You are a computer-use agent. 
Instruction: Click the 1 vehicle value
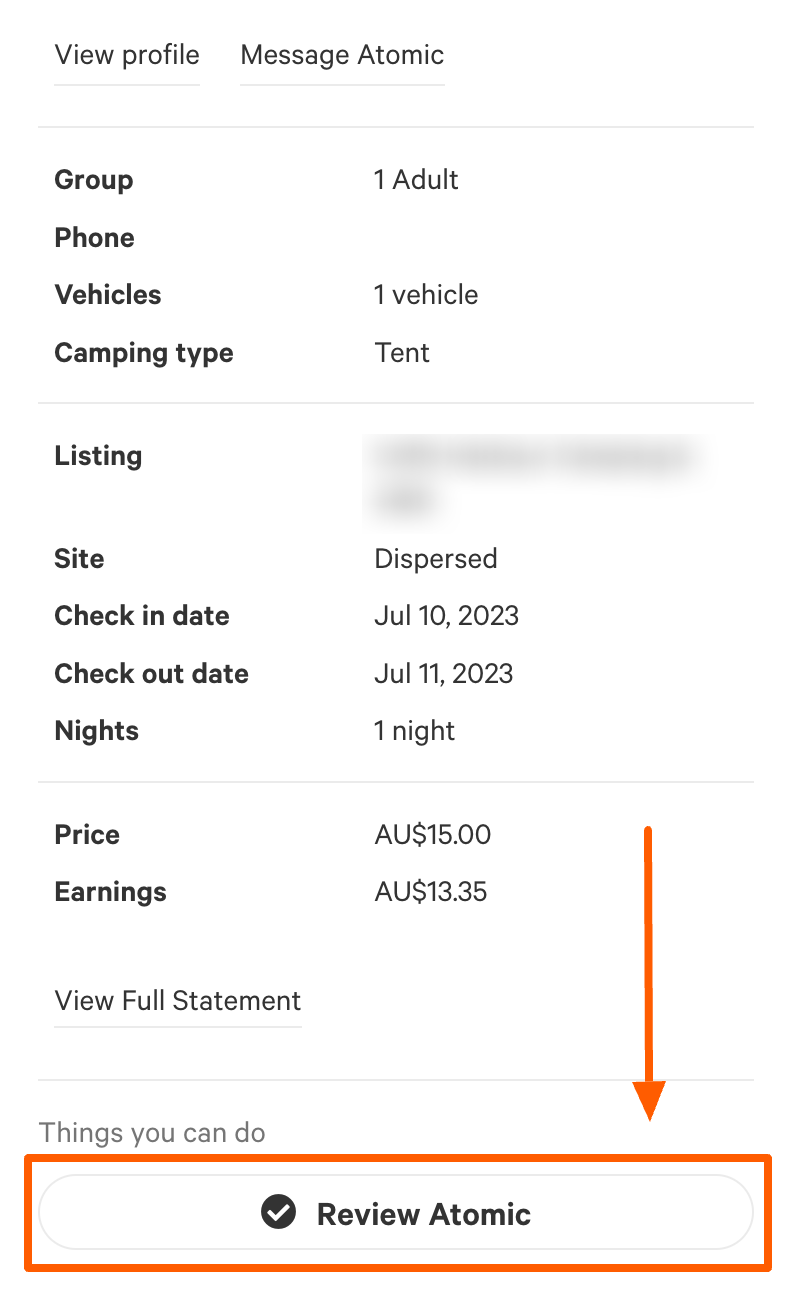427,295
